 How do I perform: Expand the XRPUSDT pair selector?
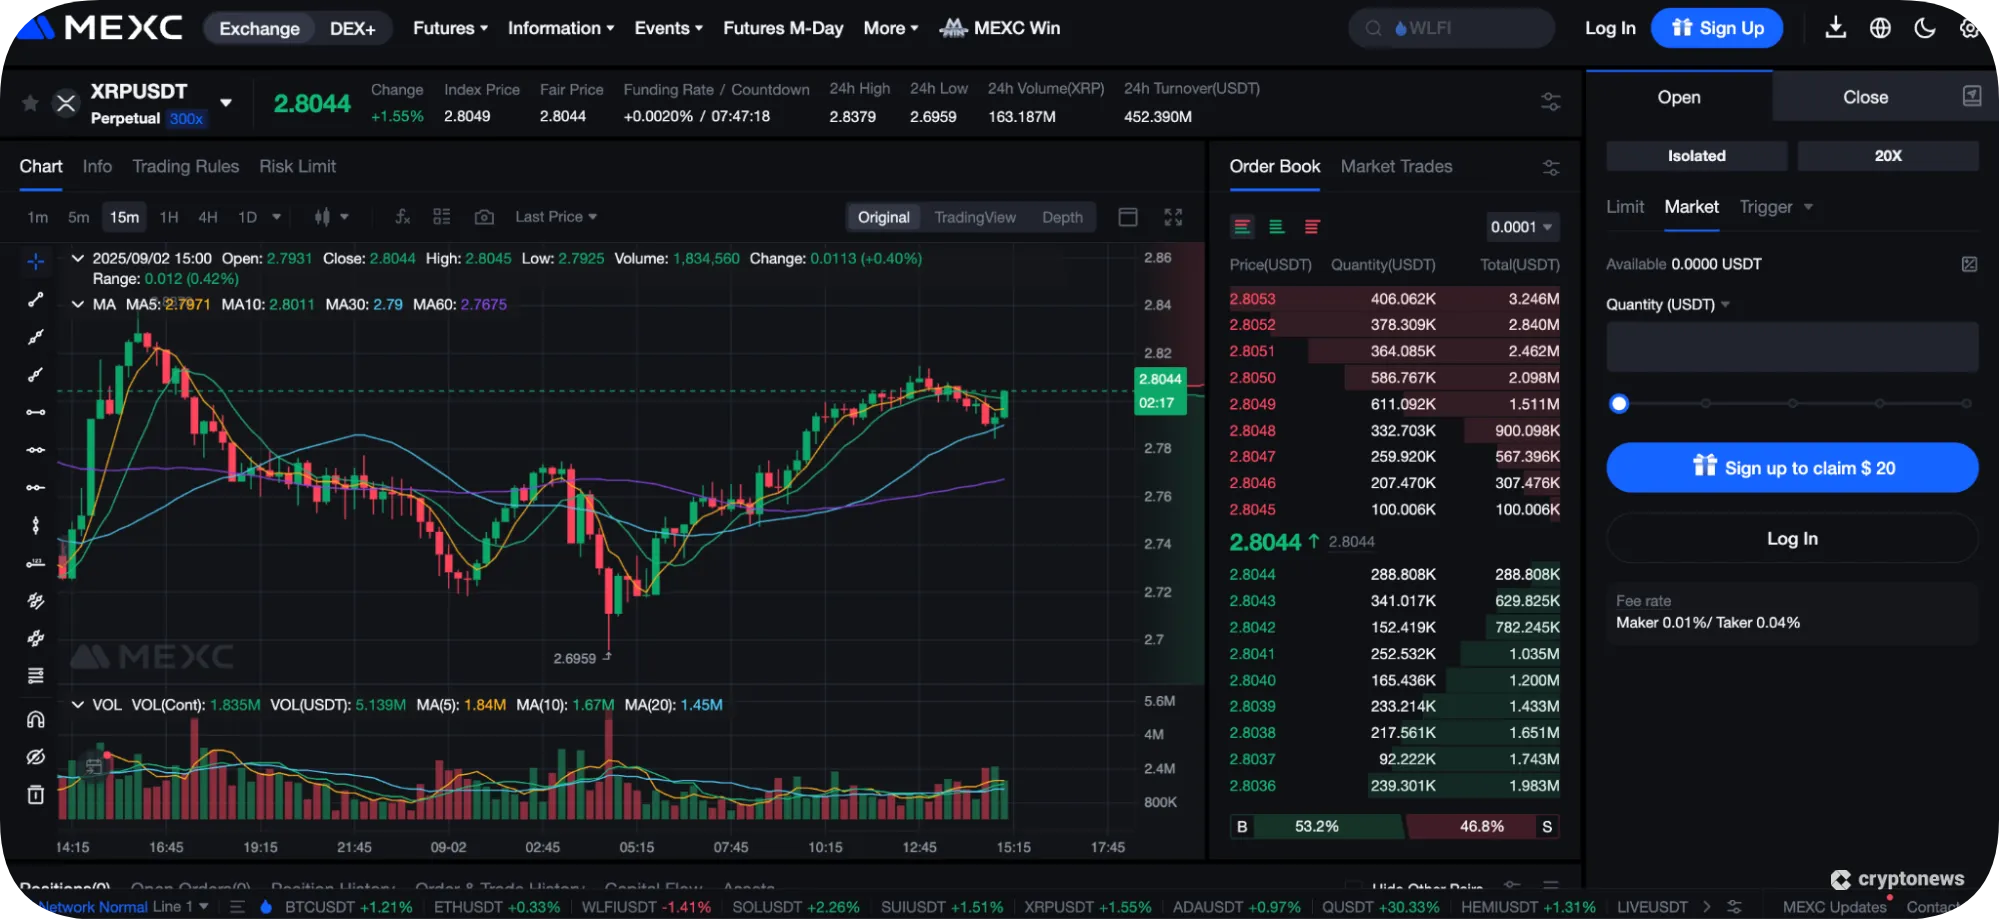(226, 102)
